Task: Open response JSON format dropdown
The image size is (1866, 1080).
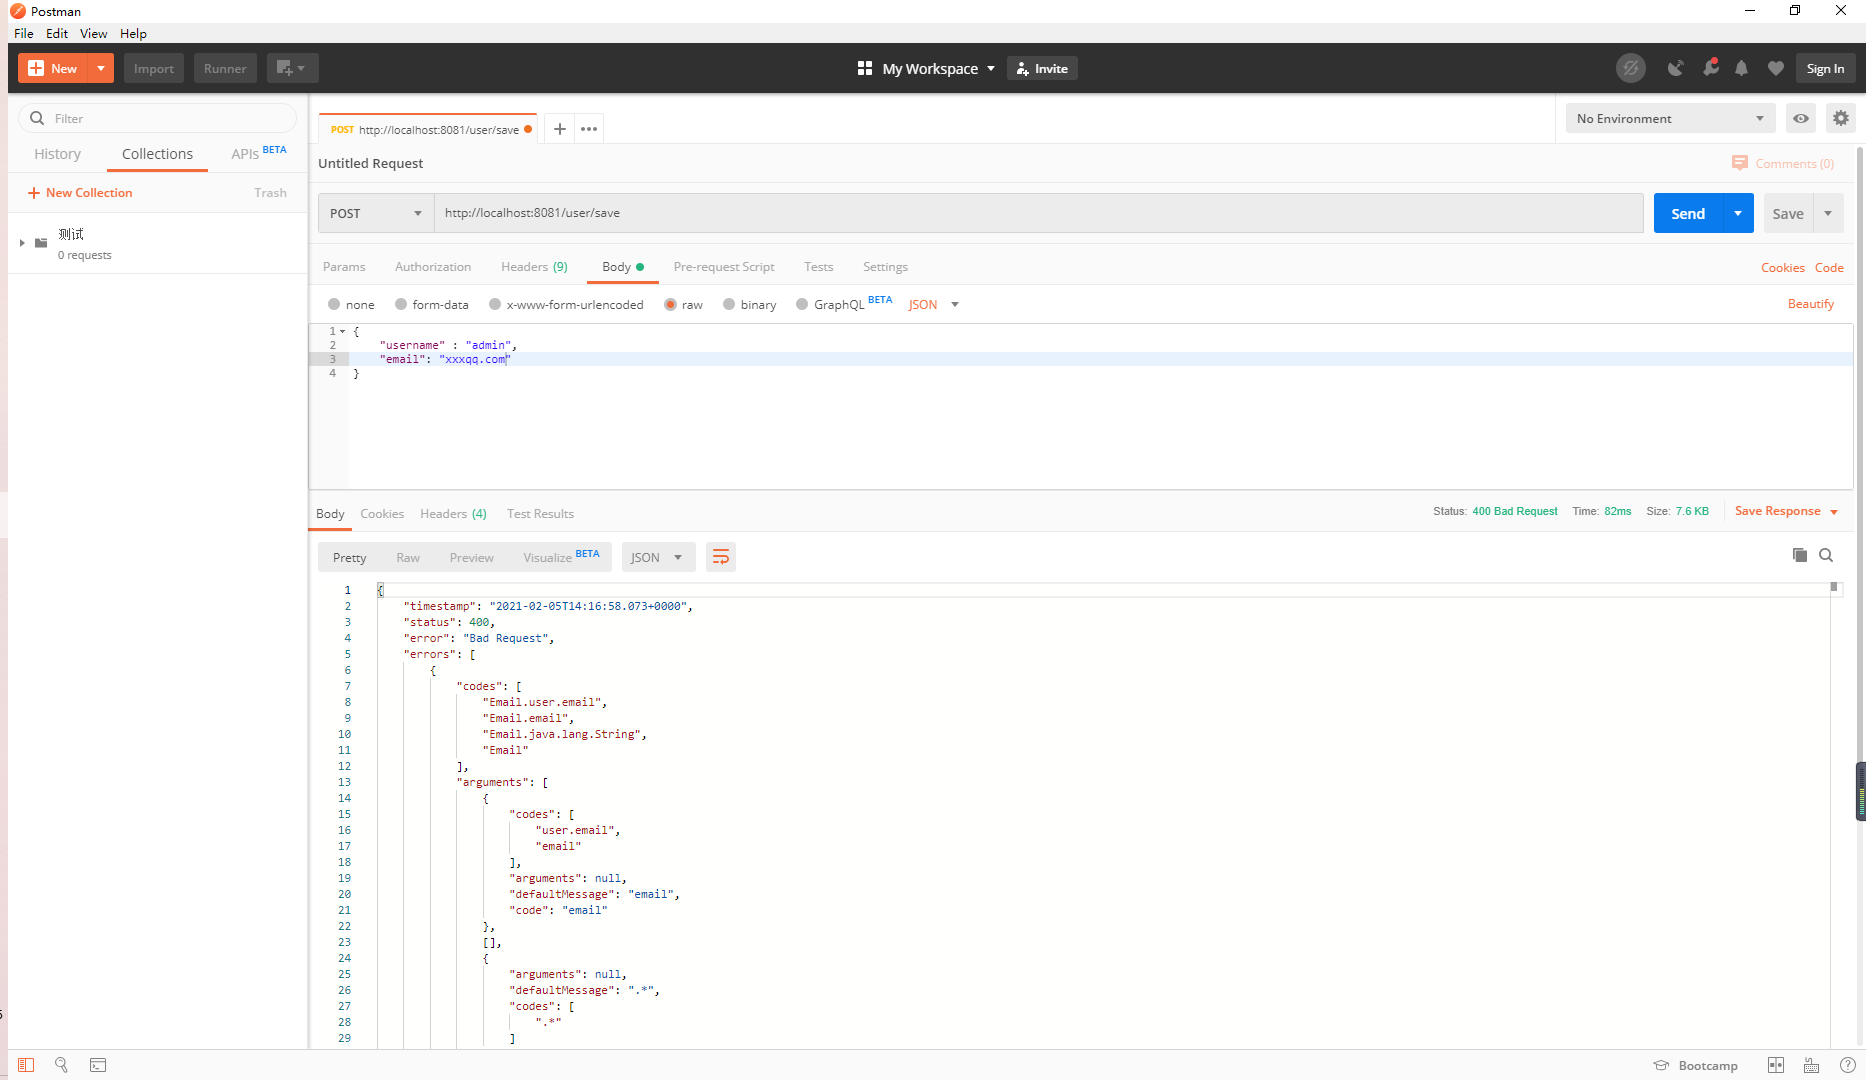Action: pos(657,557)
